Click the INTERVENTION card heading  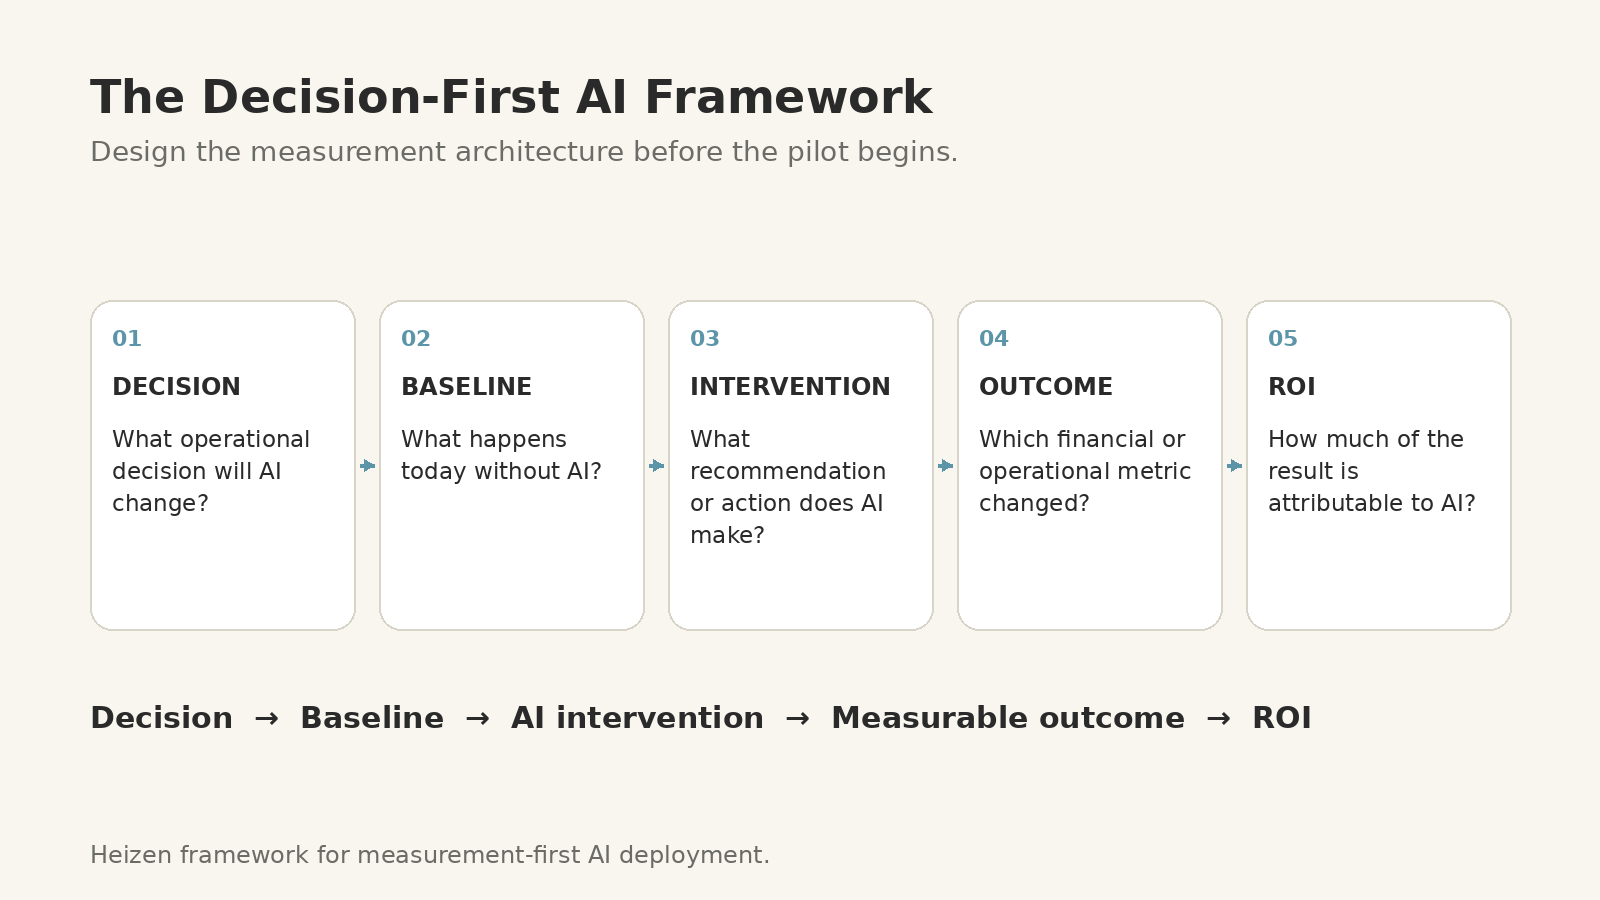coord(790,387)
